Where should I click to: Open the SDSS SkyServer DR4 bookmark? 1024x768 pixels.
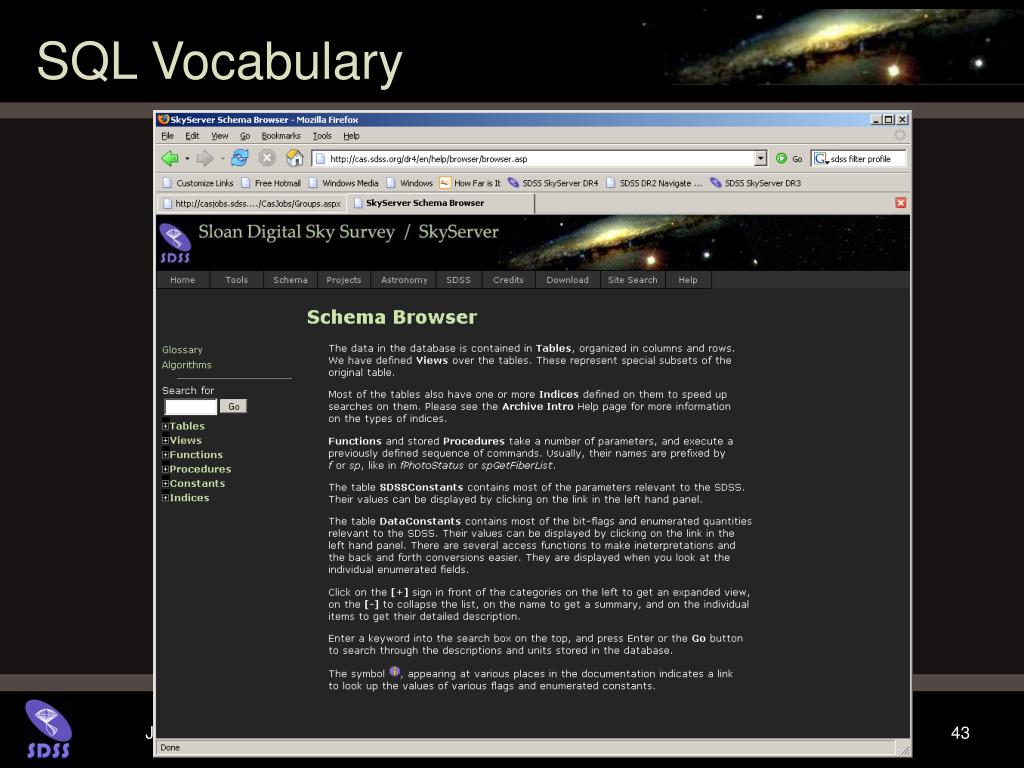pos(553,183)
